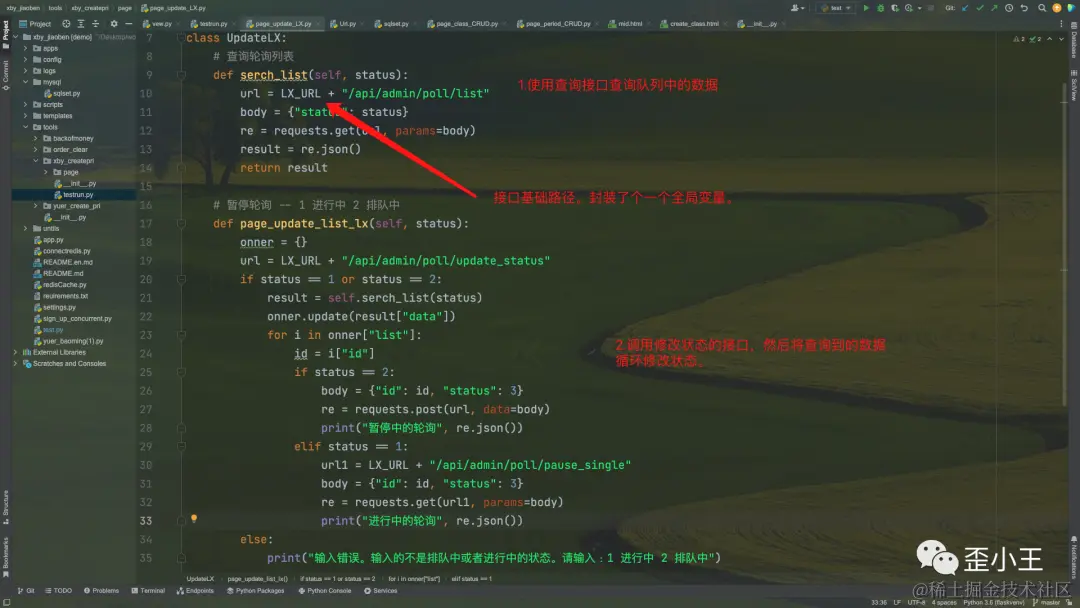Expand the backofmoney folder
Screen dimensions: 1080x608
[36, 138]
